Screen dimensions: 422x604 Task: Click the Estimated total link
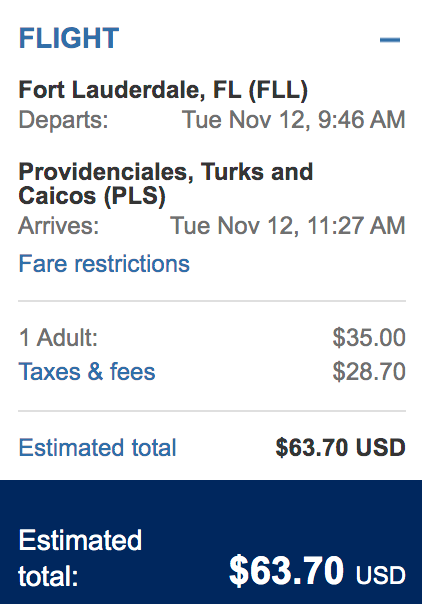click(x=97, y=448)
